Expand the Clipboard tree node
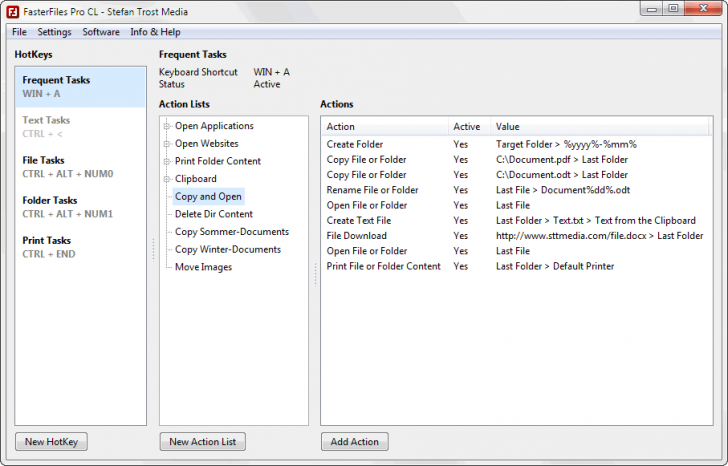This screenshot has width=728, height=466. pyautogui.click(x=167, y=179)
